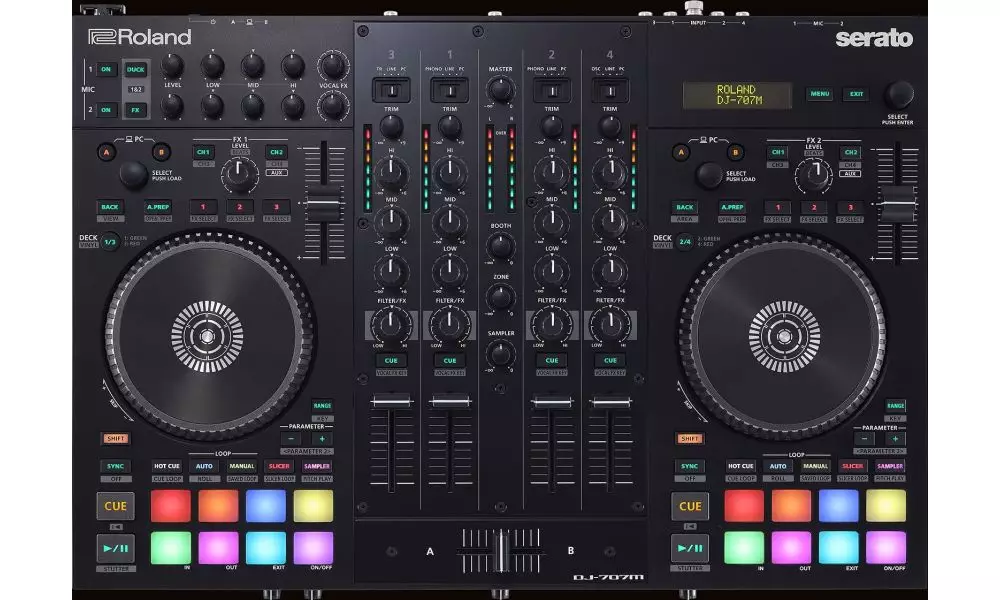Trigger the pink OUT pad on left deck
This screenshot has height=600, width=1000.
(218, 548)
